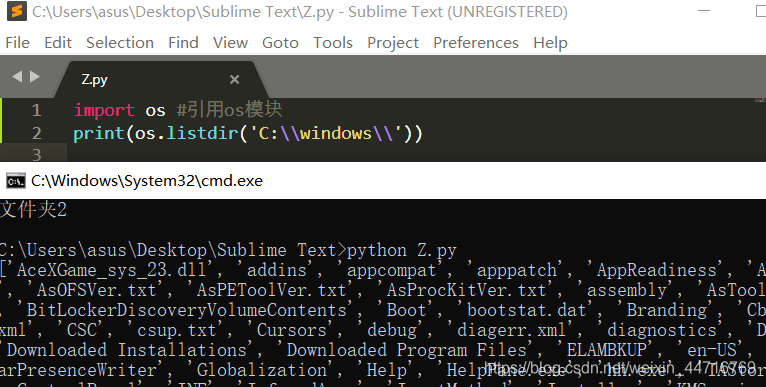Viewport: 766px width, 387px height.
Task: Click the cmd.exe window title text
Action: [x=147, y=181]
